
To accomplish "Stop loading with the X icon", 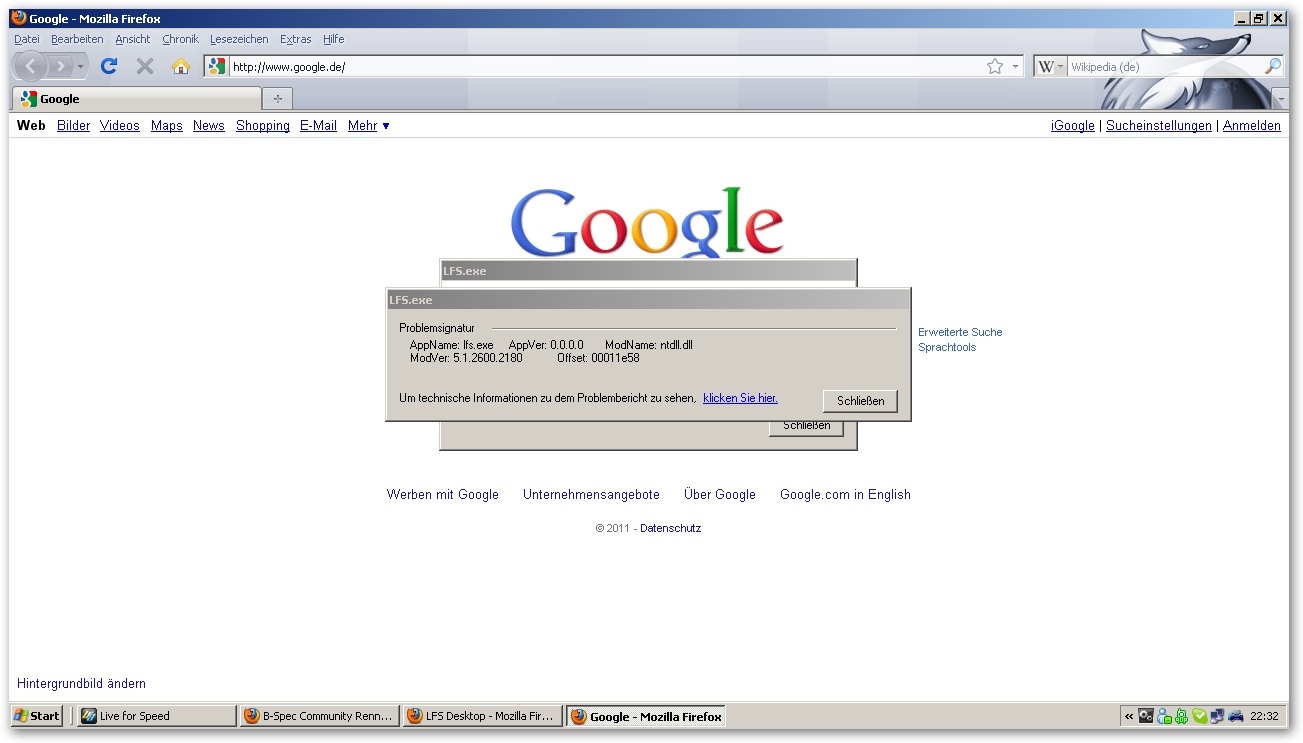I will click(x=145, y=66).
